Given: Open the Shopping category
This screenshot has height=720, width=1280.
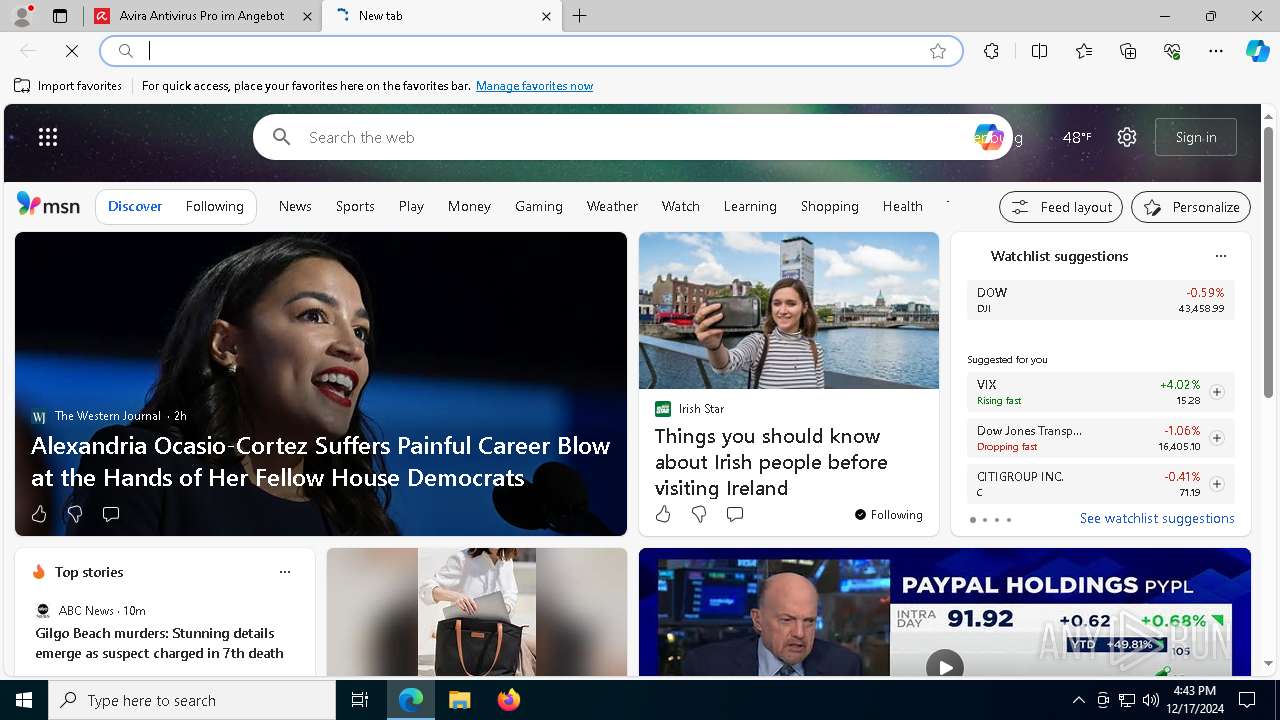Looking at the screenshot, I should tap(829, 206).
